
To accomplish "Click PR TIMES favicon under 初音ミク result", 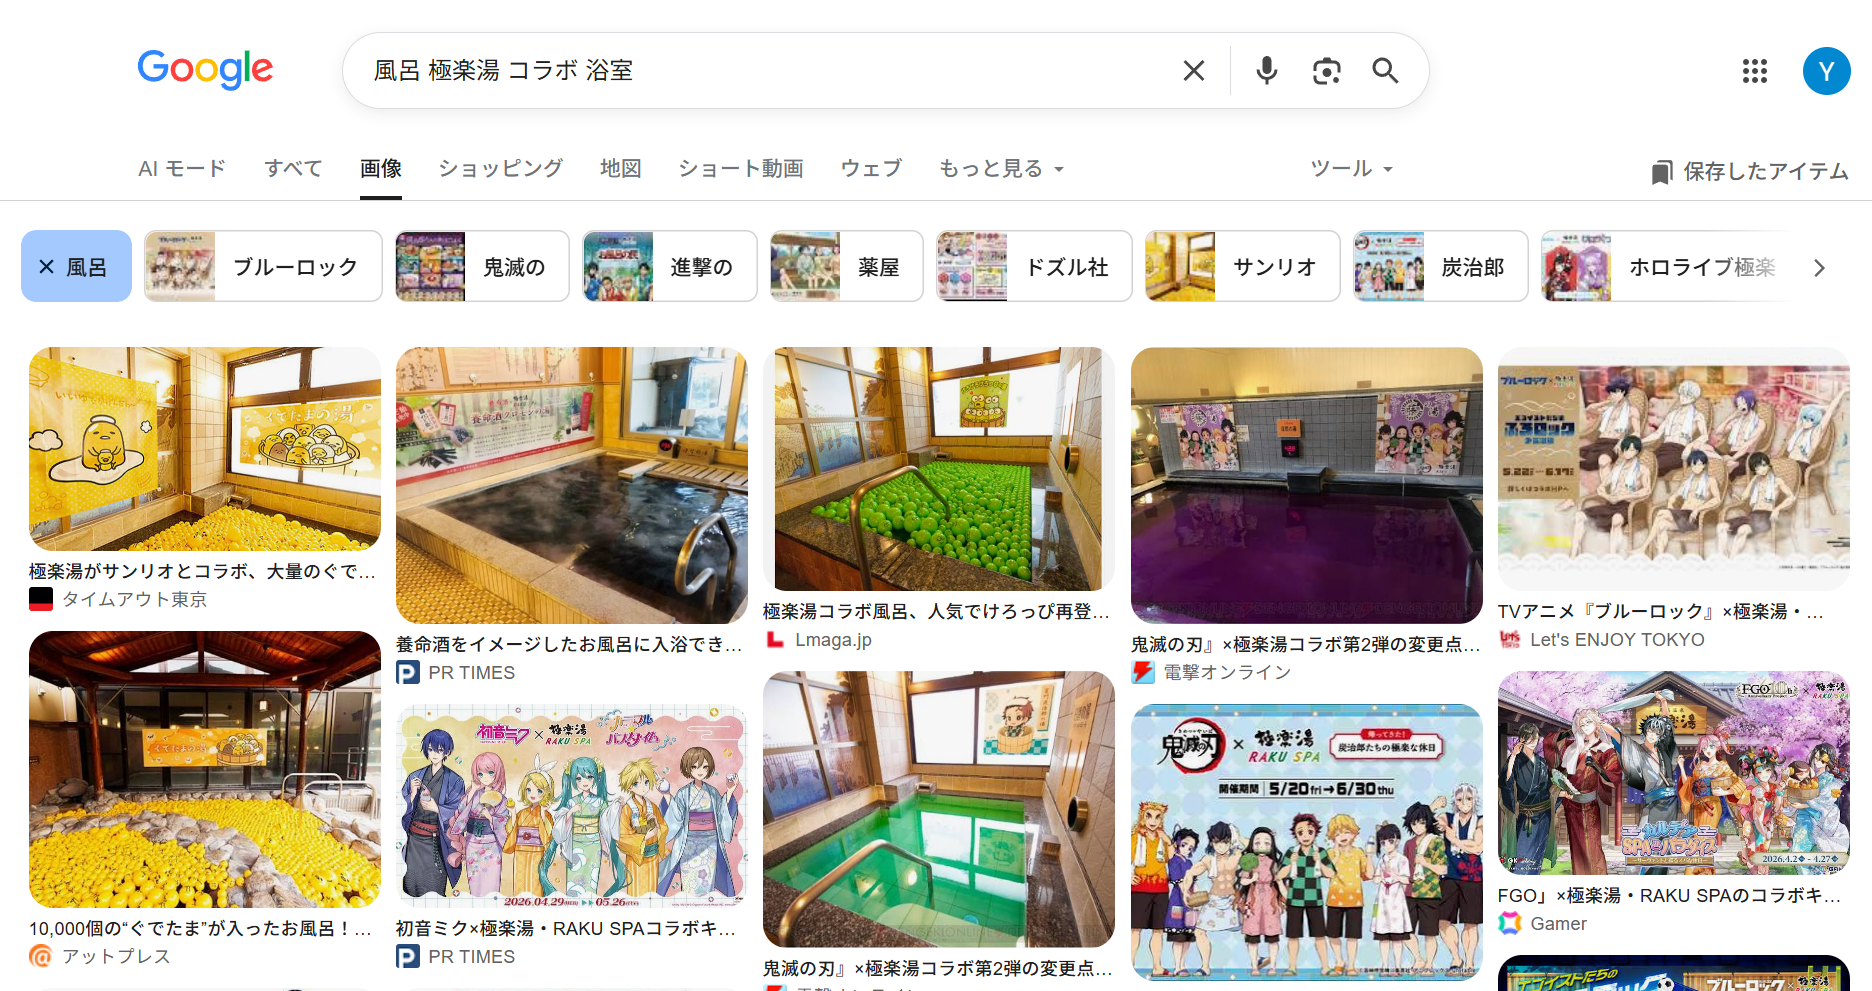I will [x=408, y=957].
